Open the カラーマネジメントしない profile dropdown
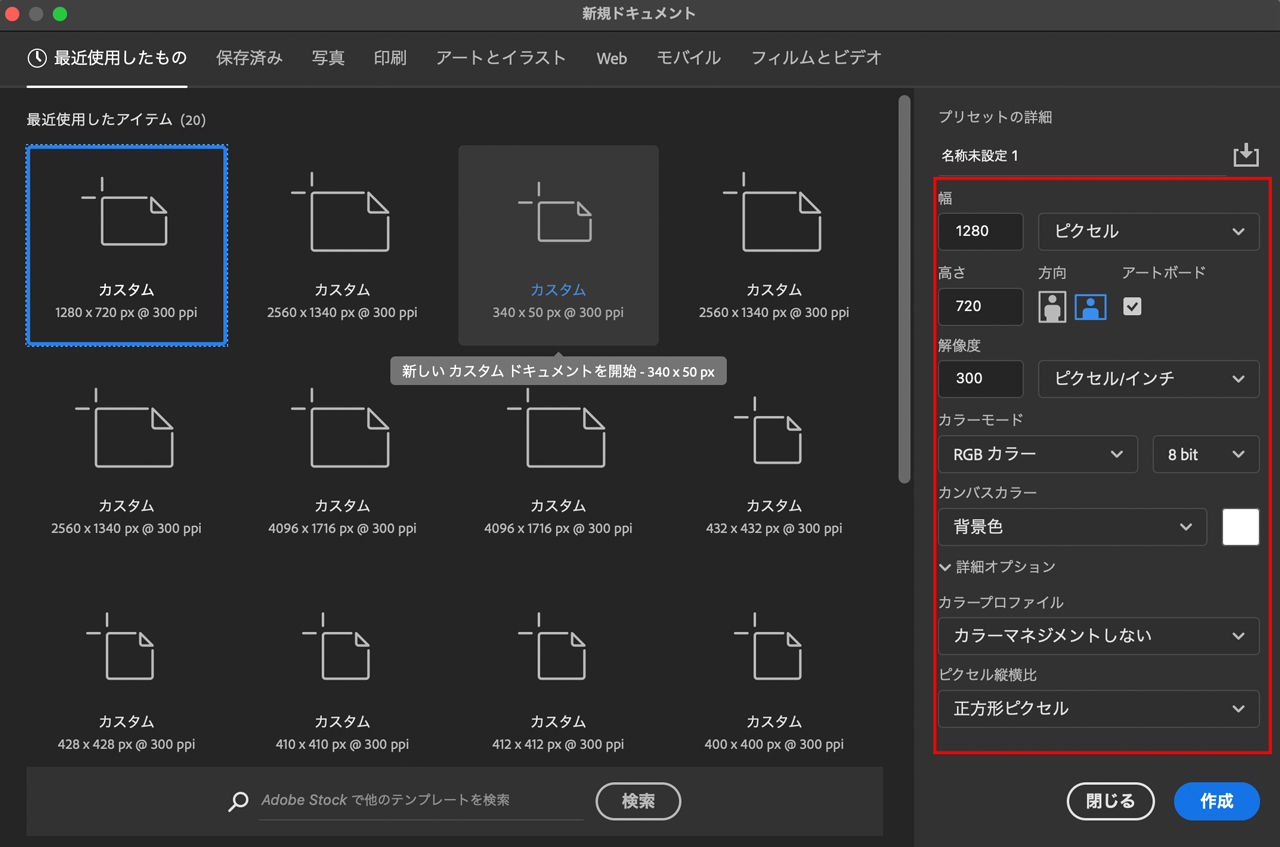The width and height of the screenshot is (1280, 847). [1098, 636]
